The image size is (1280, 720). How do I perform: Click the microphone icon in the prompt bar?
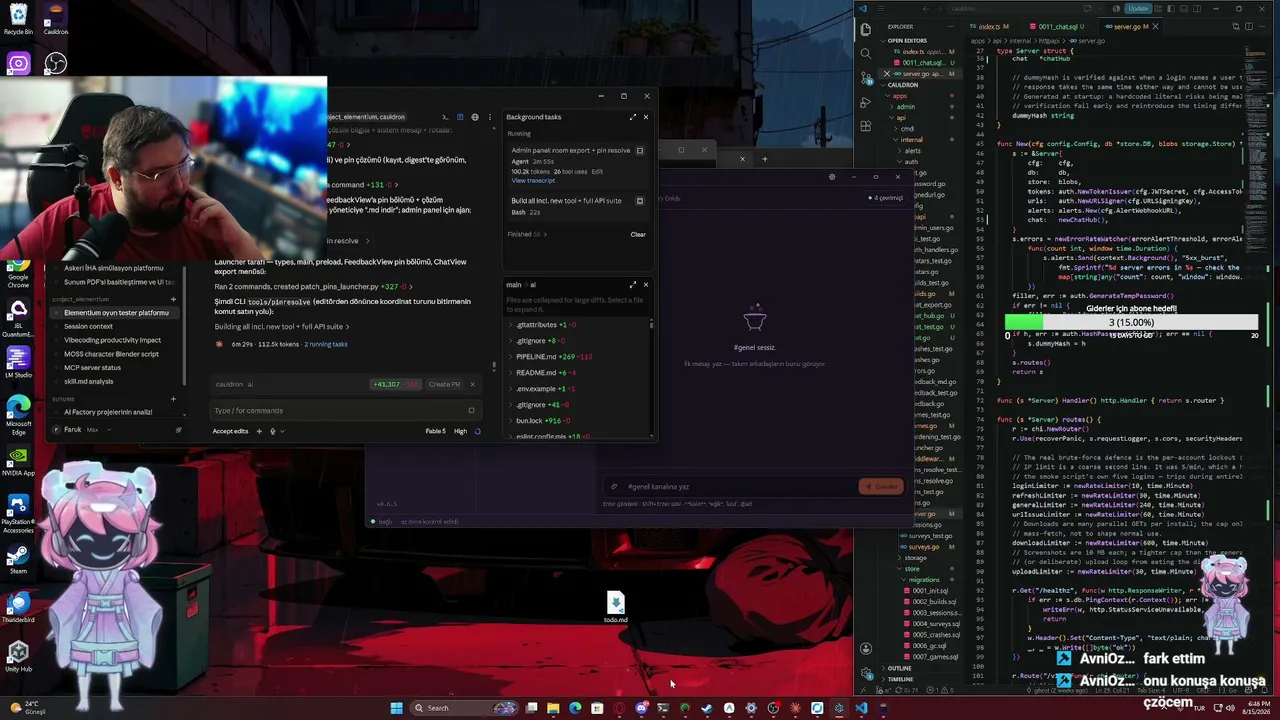pyautogui.click(x=273, y=431)
